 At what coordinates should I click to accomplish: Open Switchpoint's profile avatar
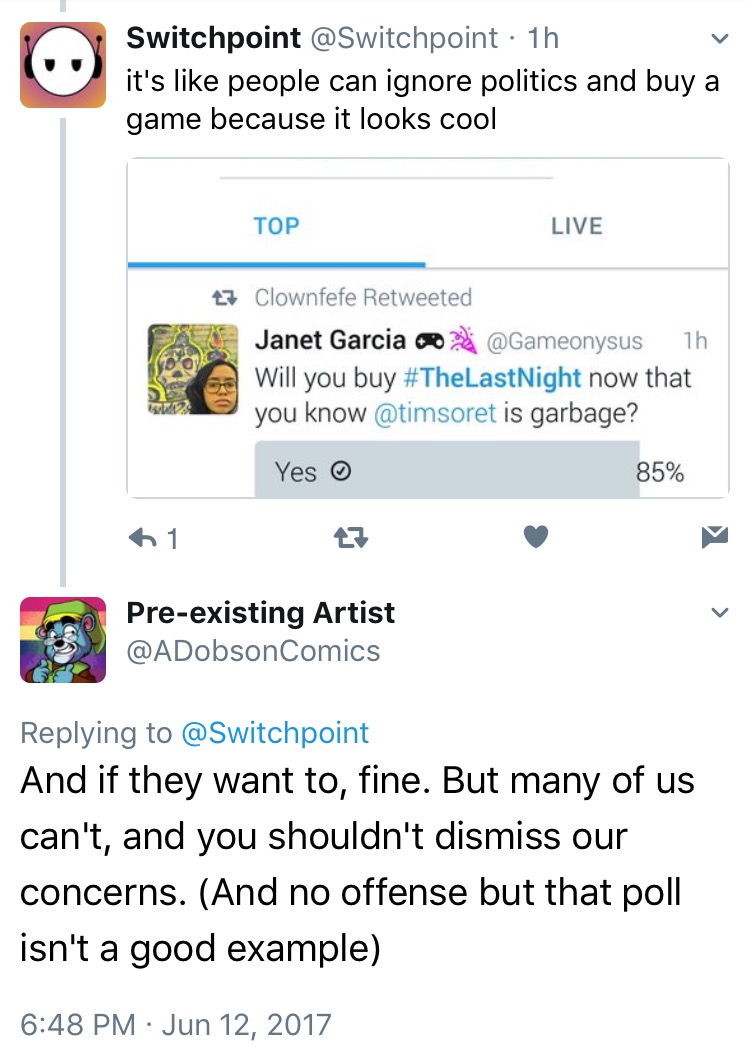[x=63, y=64]
